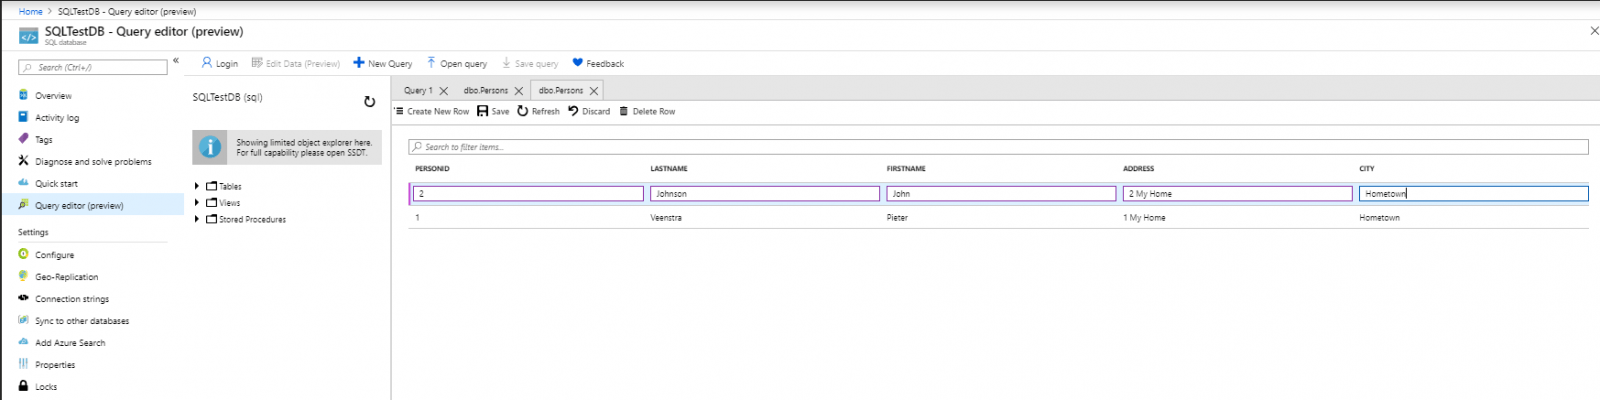Click Create New Row
The image size is (1600, 400).
click(x=431, y=111)
